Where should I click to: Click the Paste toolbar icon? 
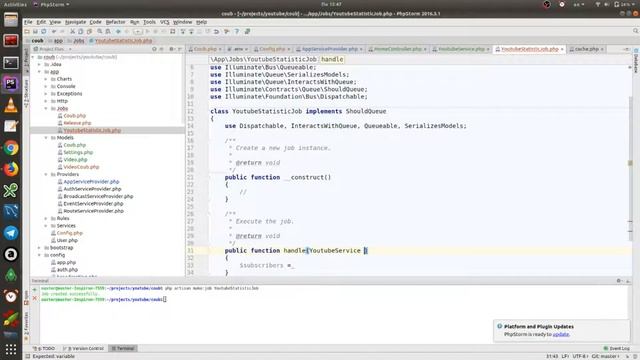89,31
